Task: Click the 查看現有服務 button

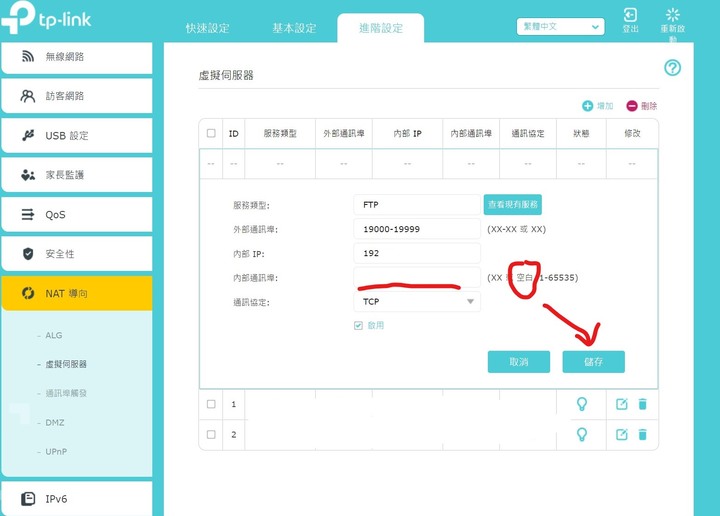Action: pyautogui.click(x=512, y=204)
